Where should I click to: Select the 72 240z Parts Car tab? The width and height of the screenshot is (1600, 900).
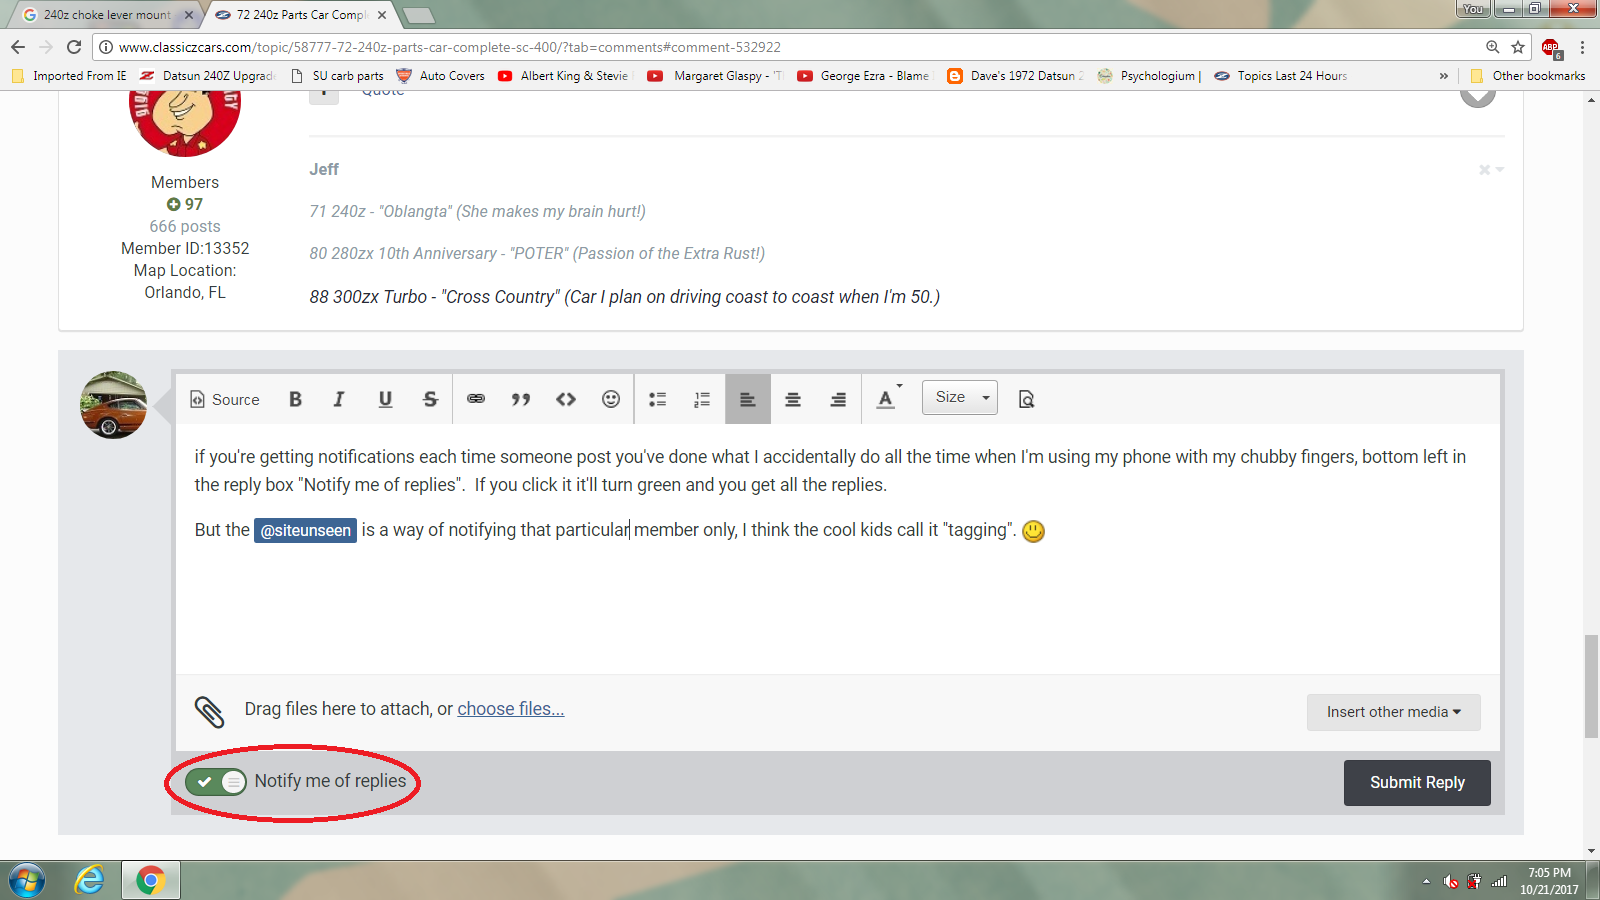click(301, 15)
